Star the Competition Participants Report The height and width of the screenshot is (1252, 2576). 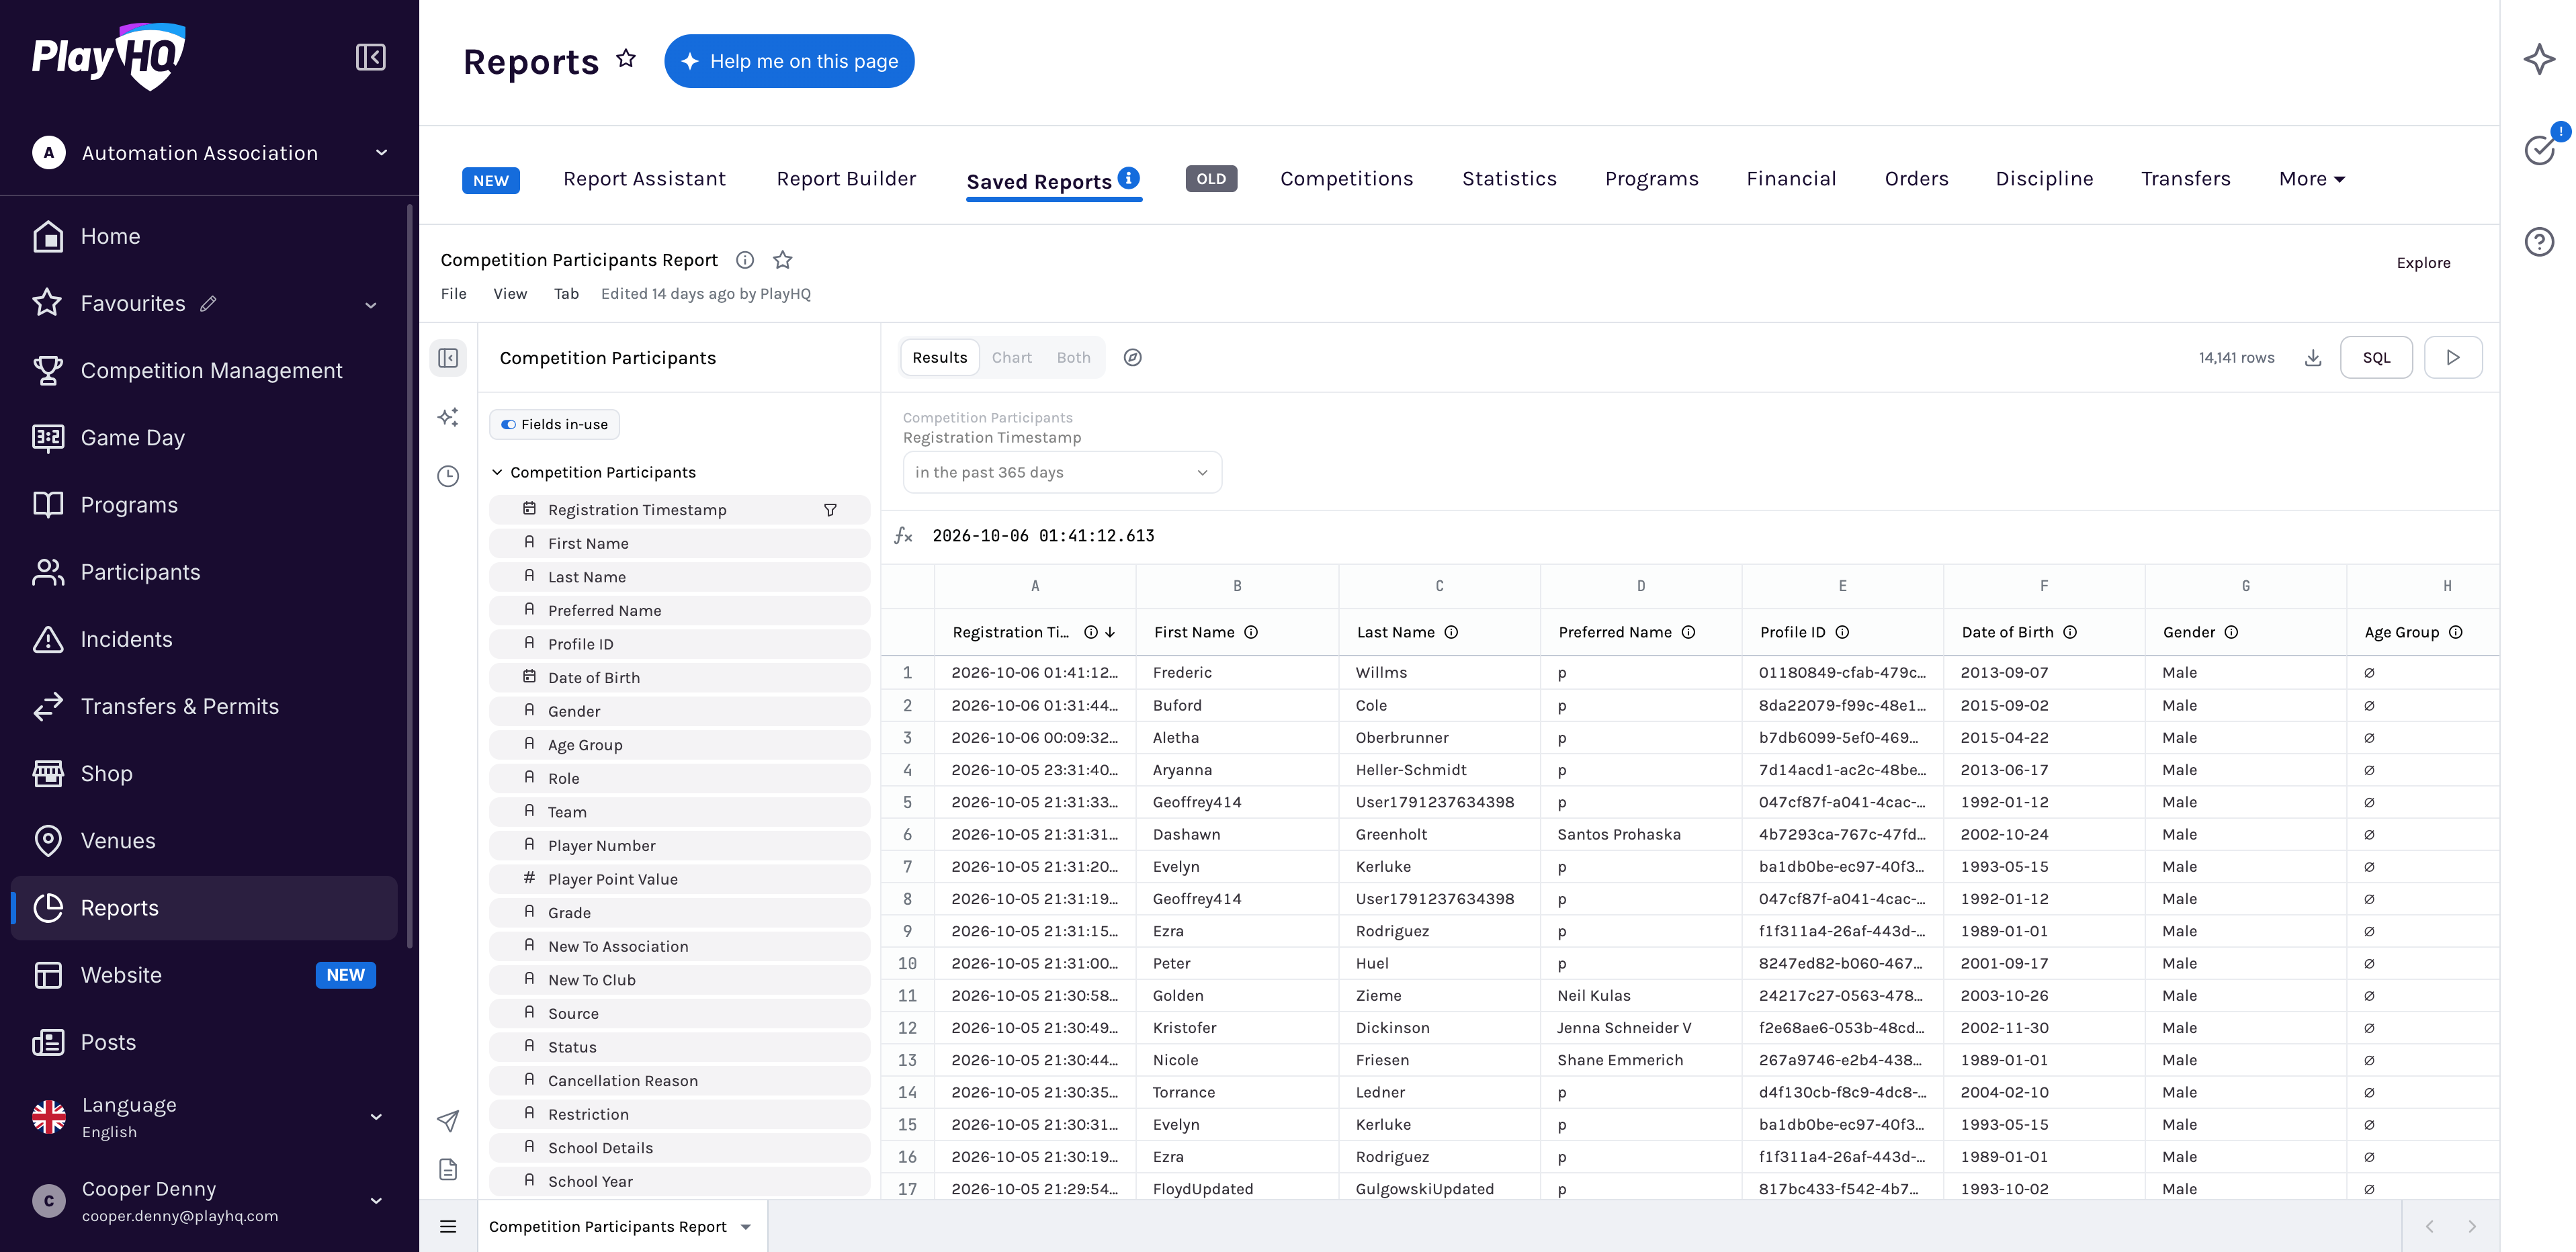pyautogui.click(x=783, y=260)
